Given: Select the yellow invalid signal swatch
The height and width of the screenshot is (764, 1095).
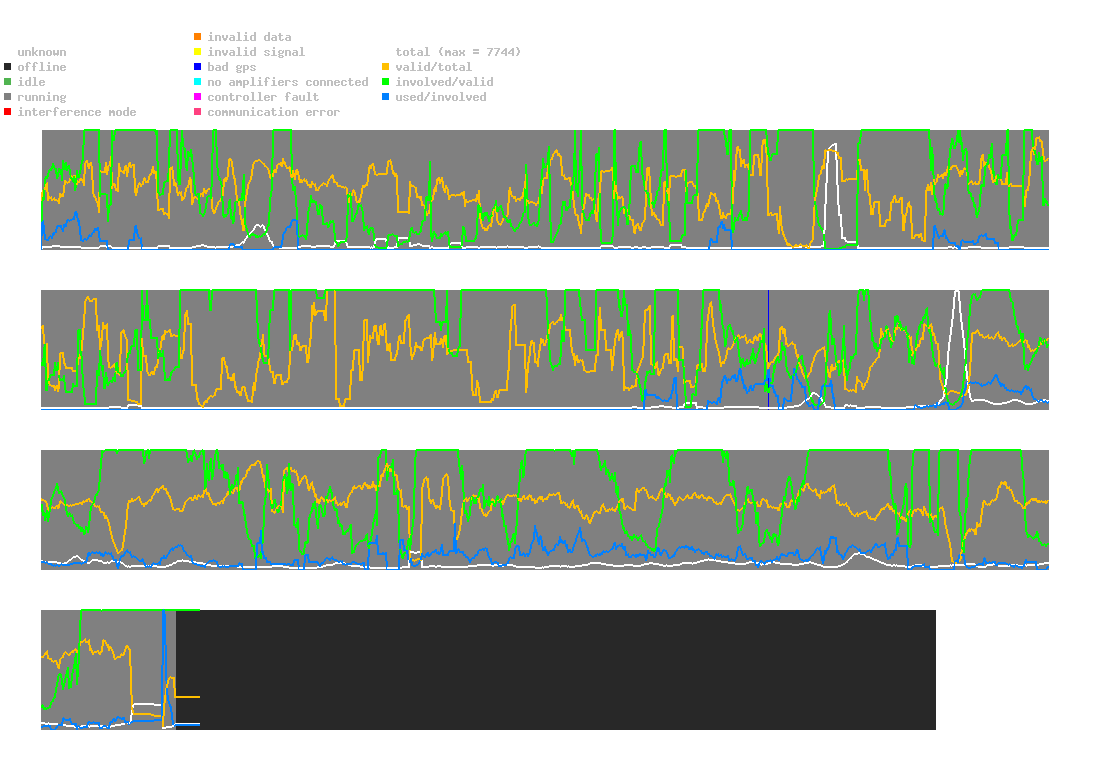Looking at the screenshot, I should (198, 52).
